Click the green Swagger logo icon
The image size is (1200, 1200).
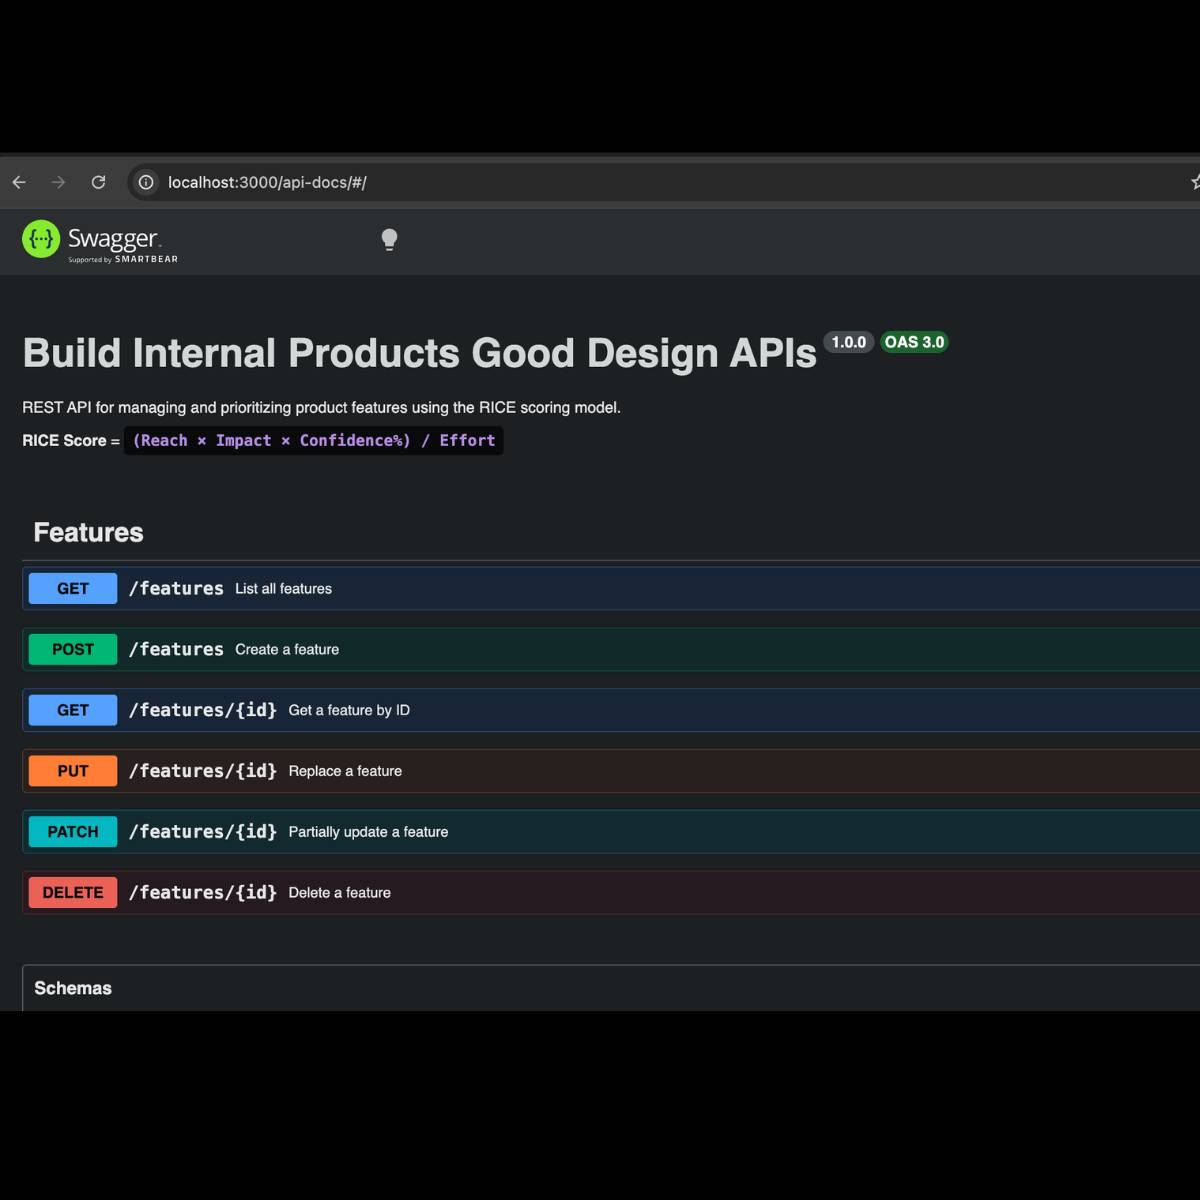pos(41,239)
